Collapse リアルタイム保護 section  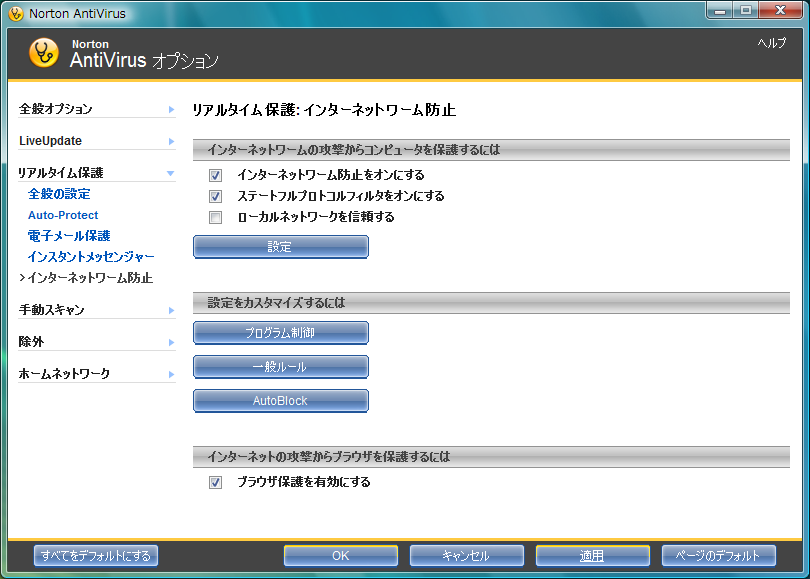[x=171, y=173]
